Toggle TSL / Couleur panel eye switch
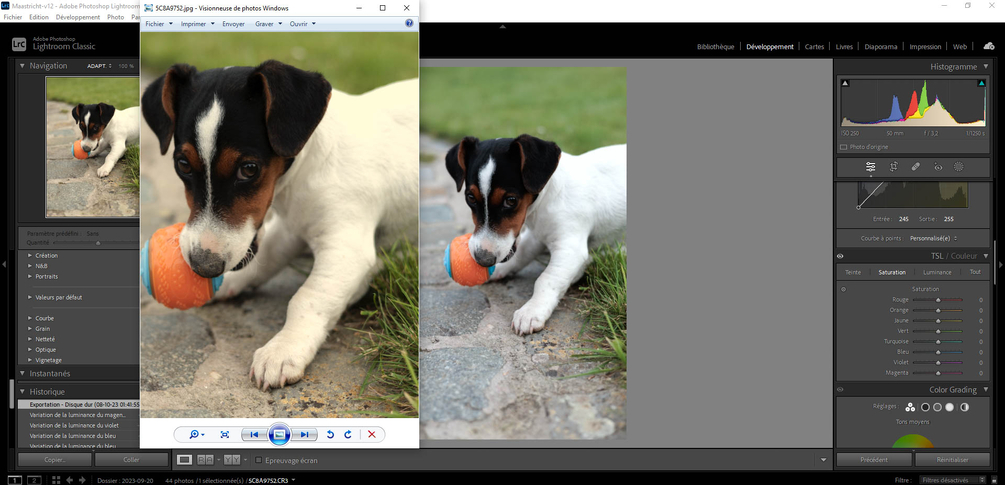This screenshot has width=1005, height=485. click(842, 256)
